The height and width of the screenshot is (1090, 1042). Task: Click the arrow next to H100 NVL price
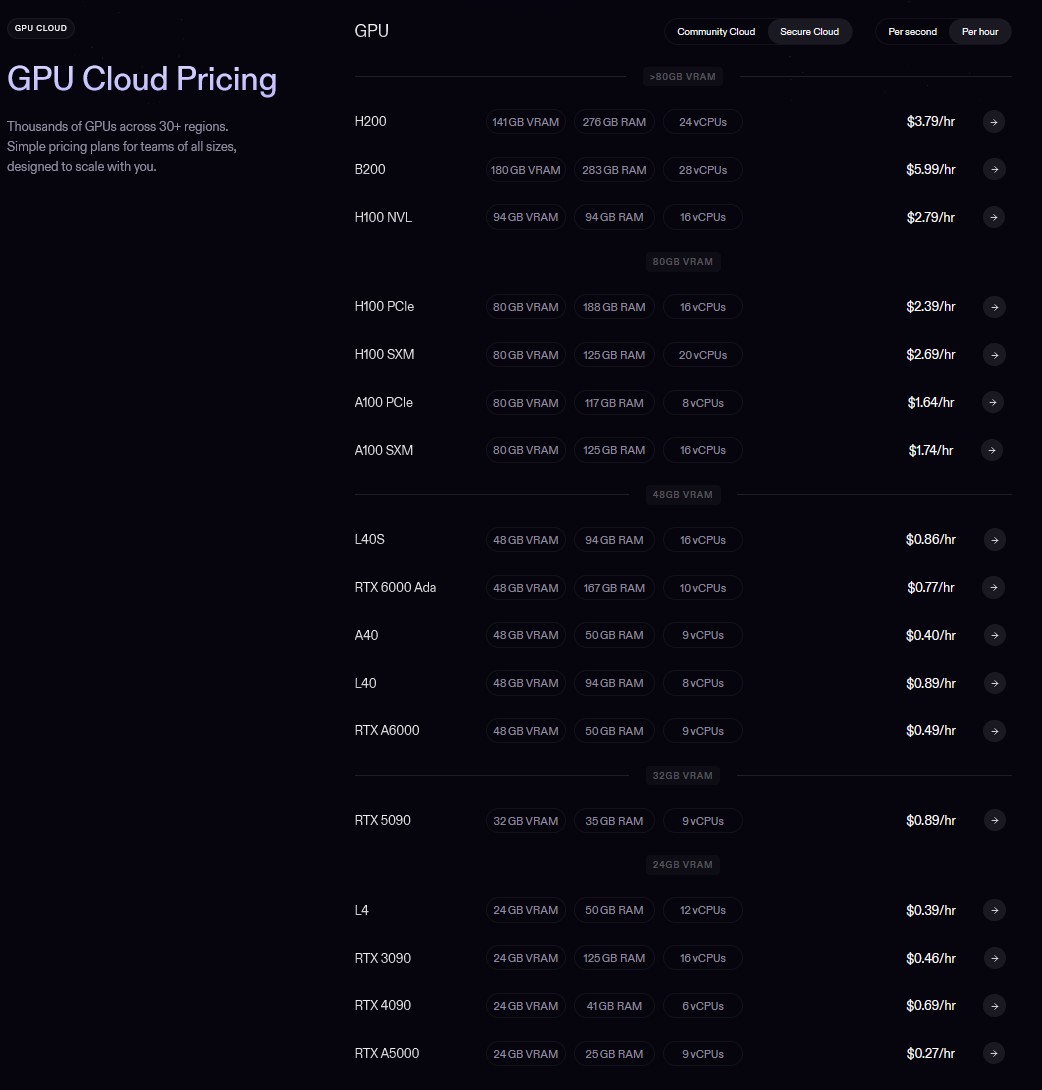click(x=994, y=217)
